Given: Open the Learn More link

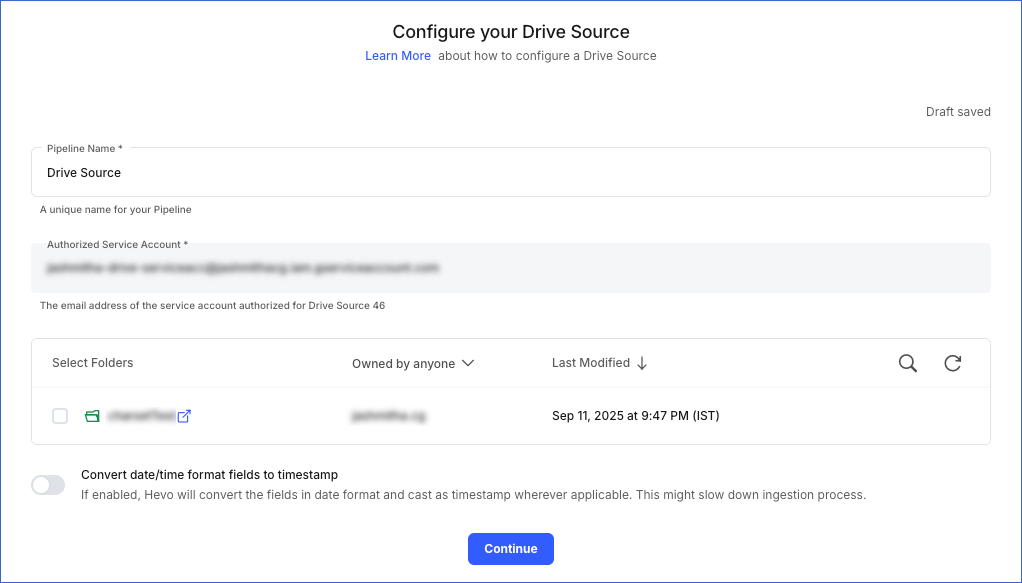Looking at the screenshot, I should (397, 56).
